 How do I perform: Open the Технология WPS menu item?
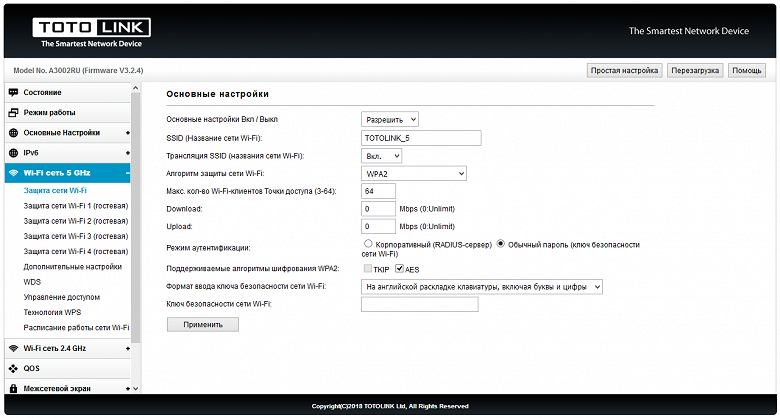pos(52,313)
